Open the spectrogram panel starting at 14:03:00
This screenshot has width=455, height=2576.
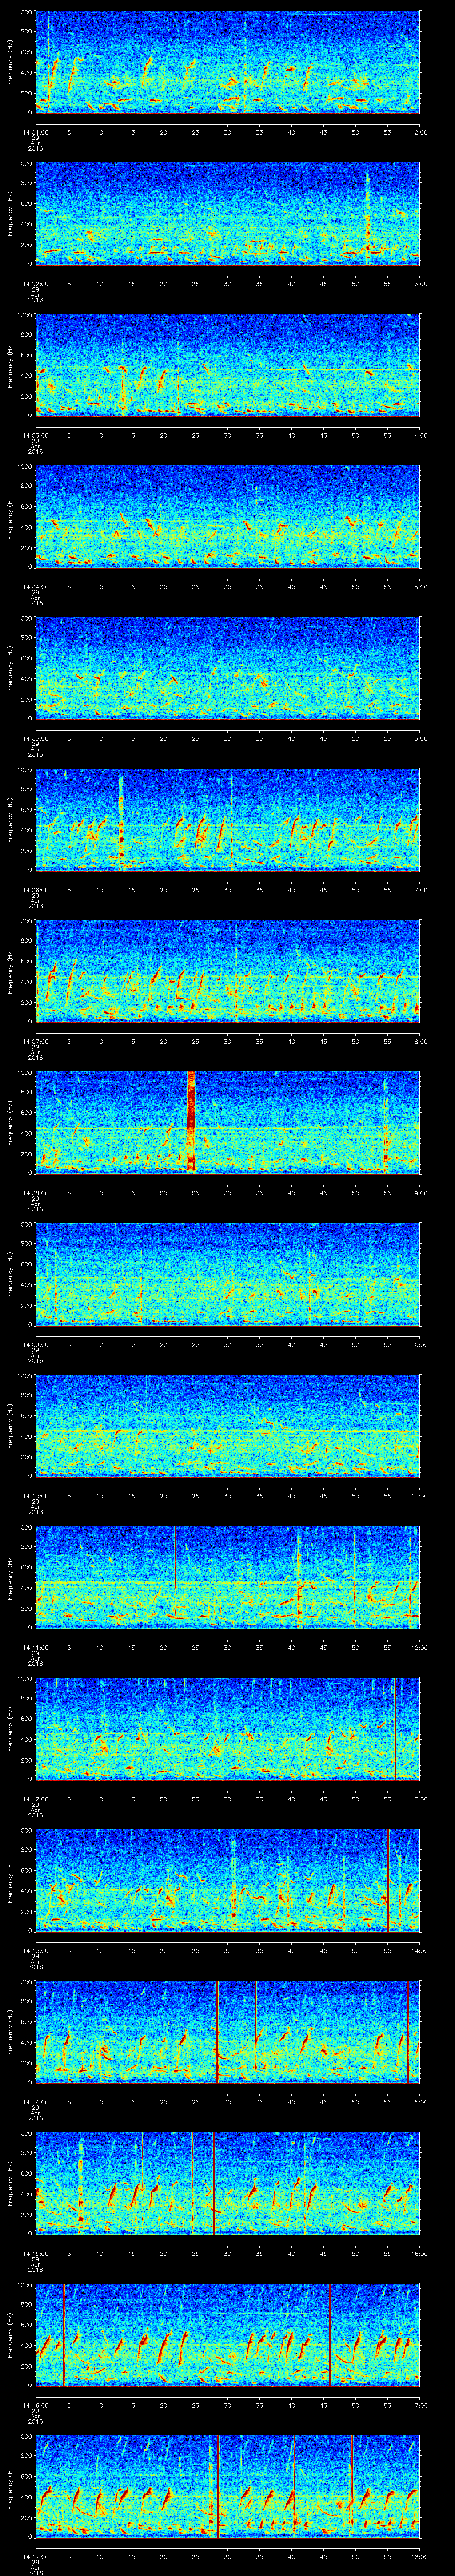click(227, 365)
